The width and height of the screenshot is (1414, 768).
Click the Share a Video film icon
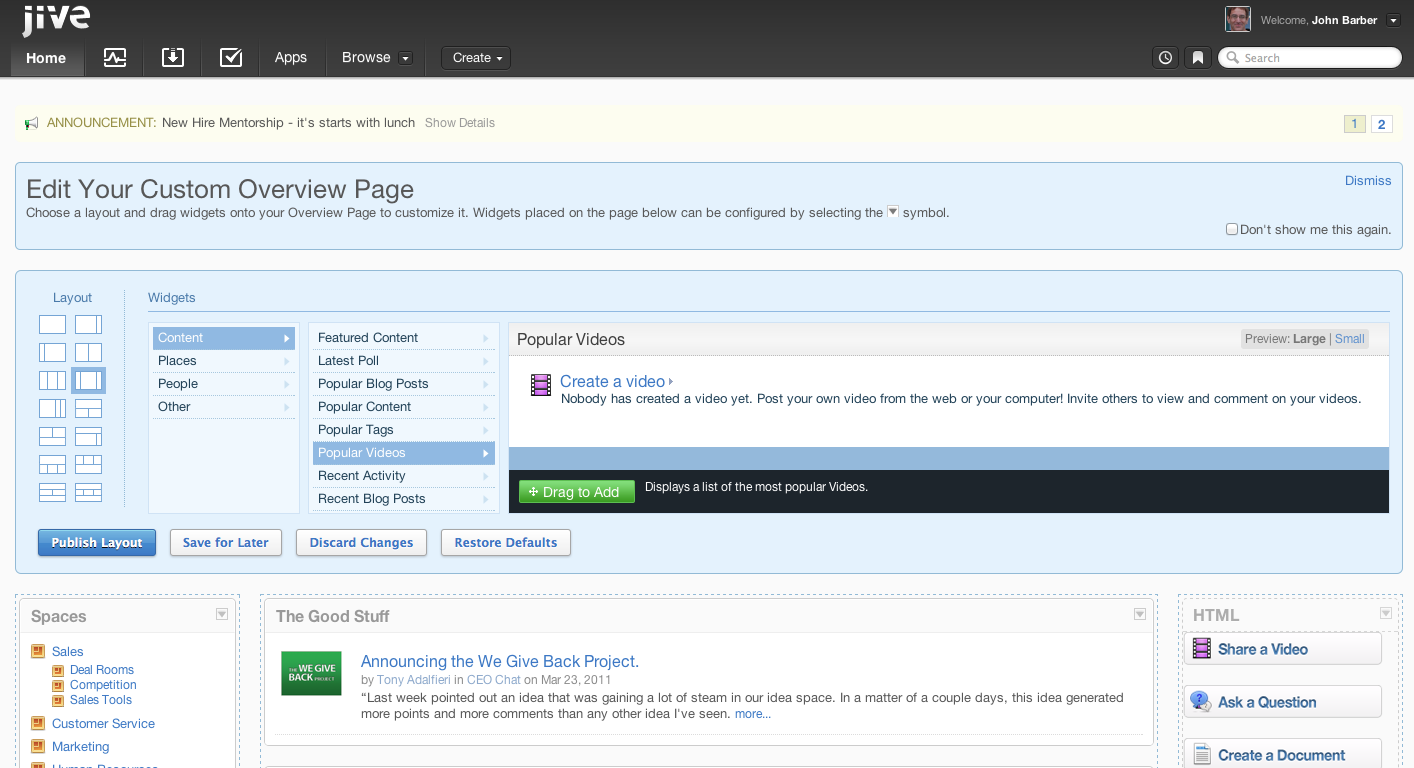pos(1202,649)
